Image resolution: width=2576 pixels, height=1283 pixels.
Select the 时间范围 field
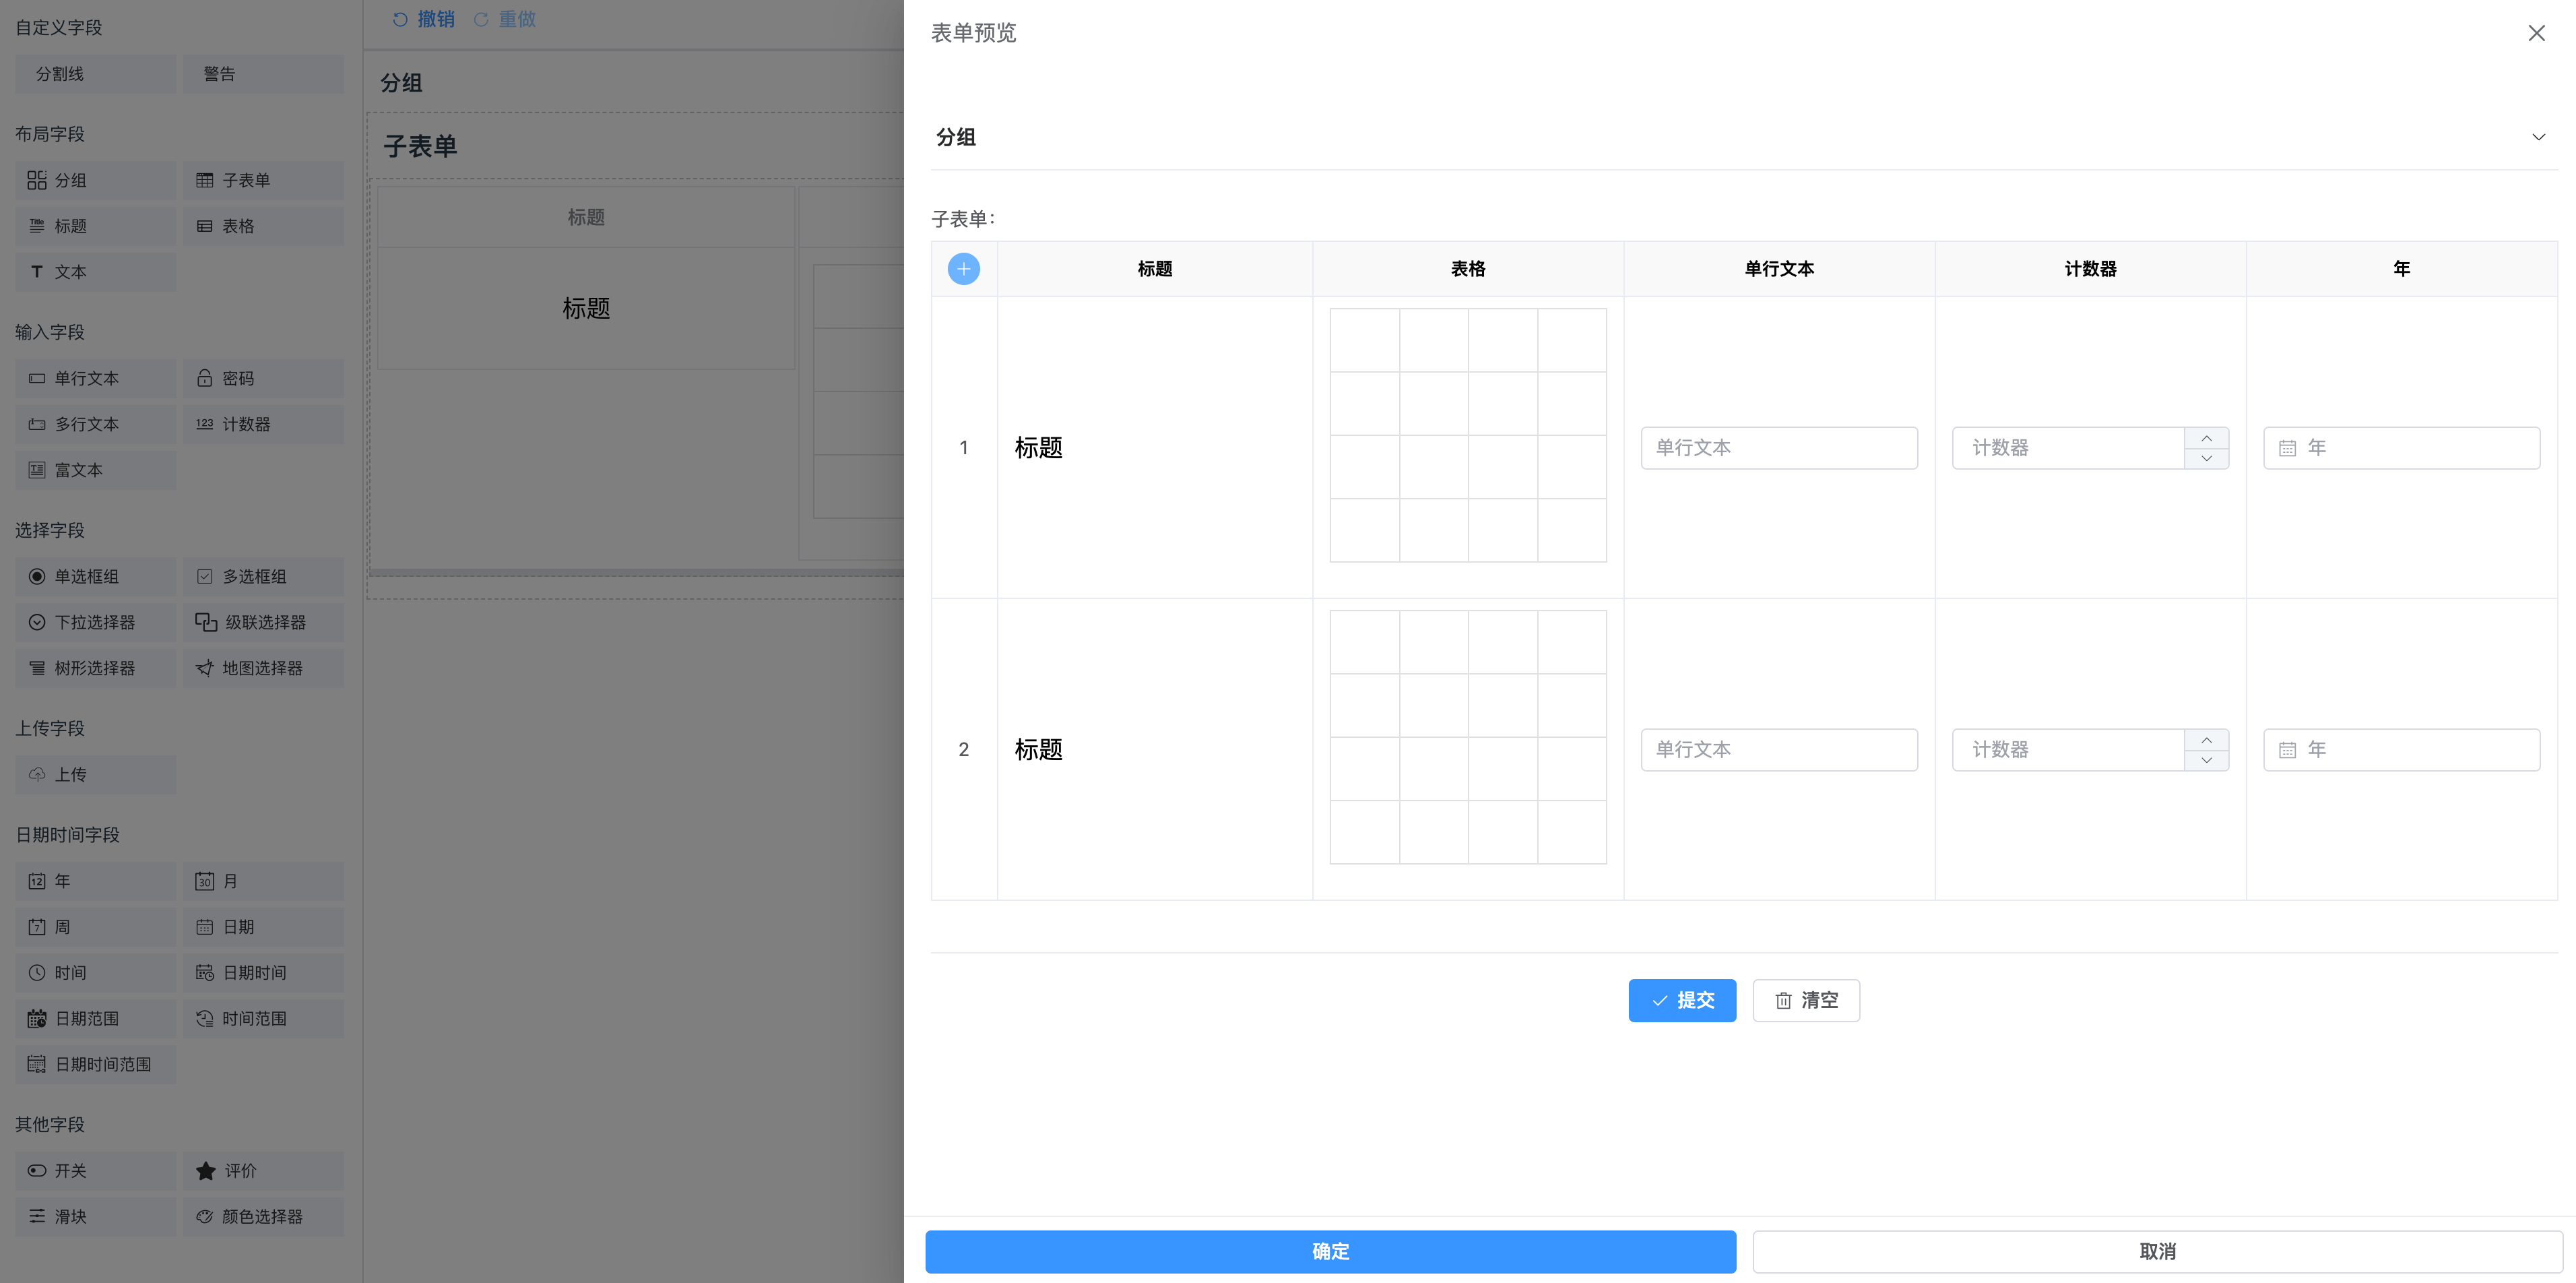pos(263,1019)
